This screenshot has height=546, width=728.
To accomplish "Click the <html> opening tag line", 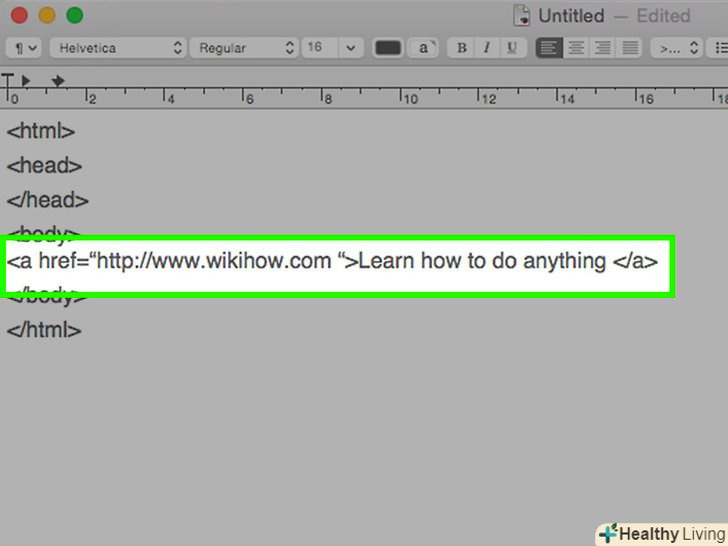I will [x=41, y=131].
